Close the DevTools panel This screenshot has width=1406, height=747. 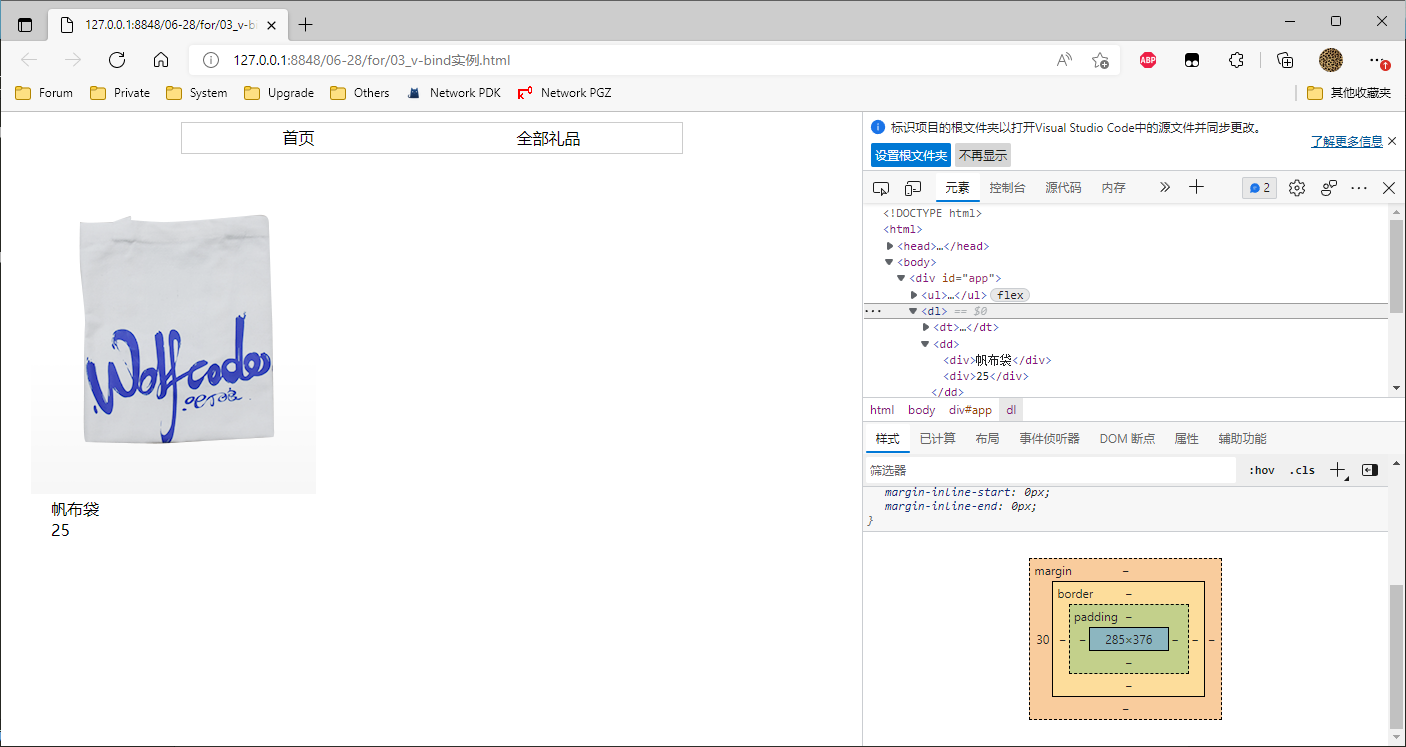1389,188
